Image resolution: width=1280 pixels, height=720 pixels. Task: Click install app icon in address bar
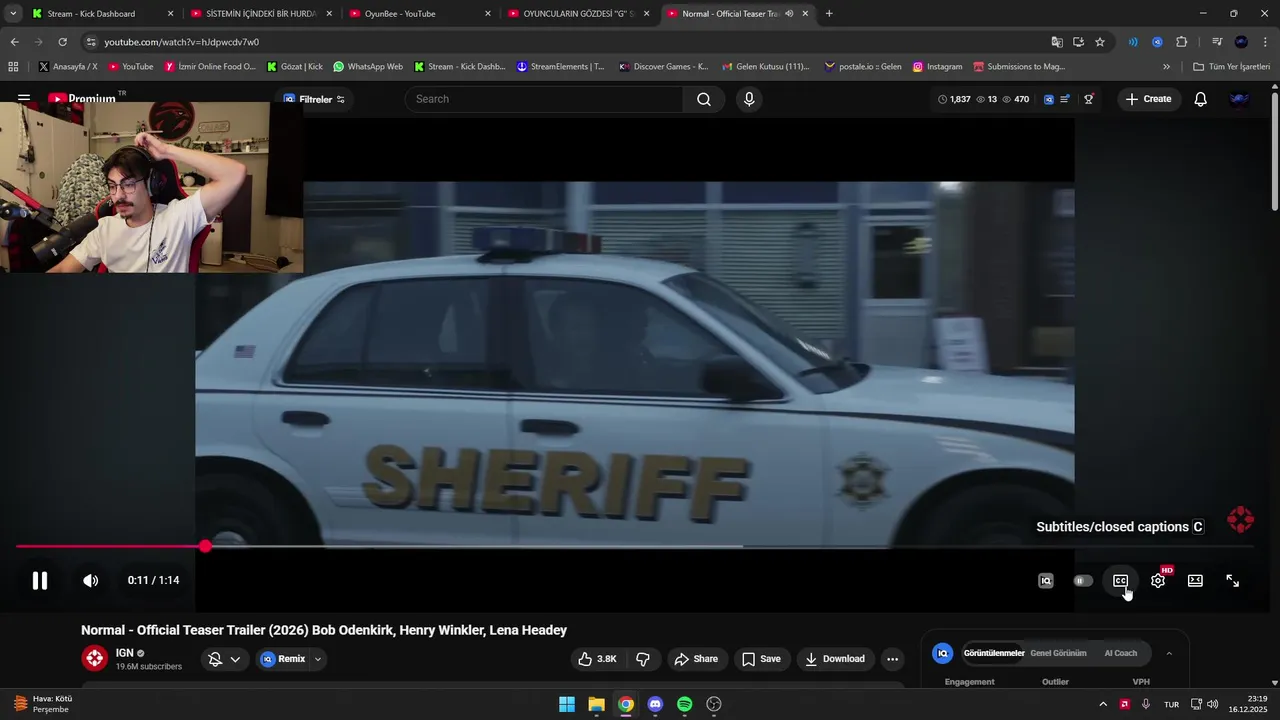point(1078,42)
